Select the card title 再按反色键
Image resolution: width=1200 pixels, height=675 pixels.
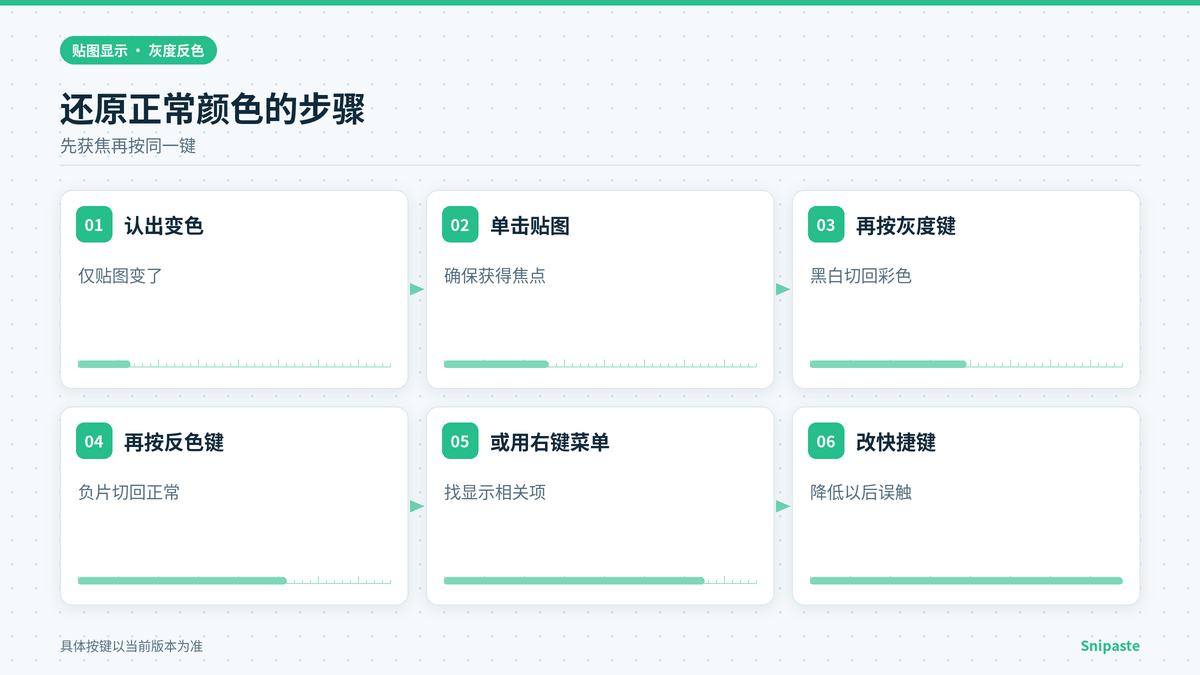174,442
